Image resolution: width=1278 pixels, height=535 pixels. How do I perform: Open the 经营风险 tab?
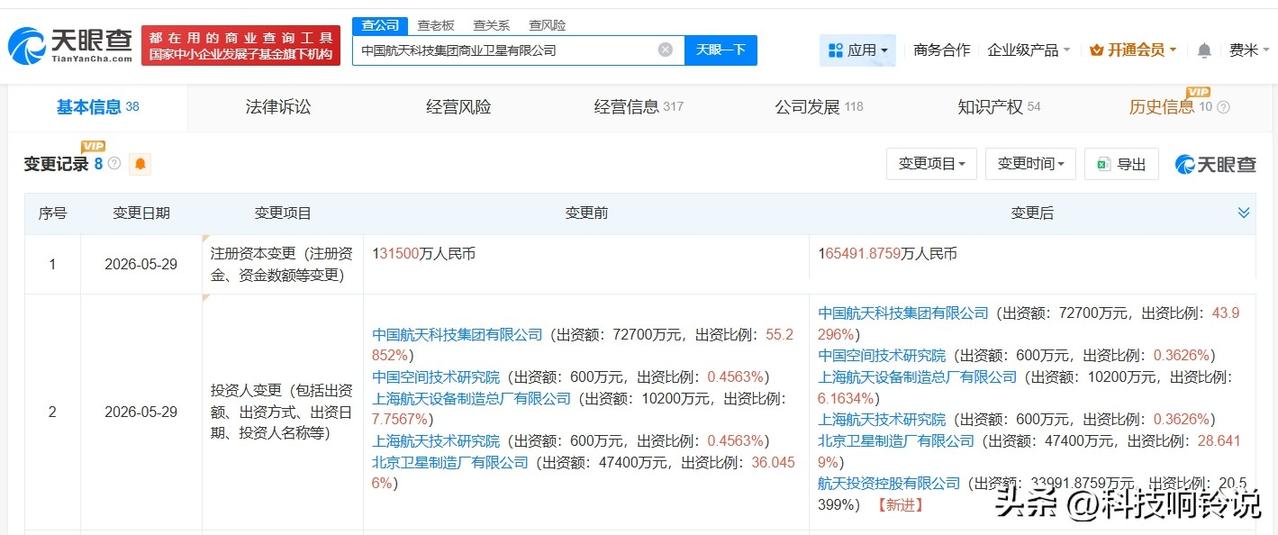[x=458, y=107]
